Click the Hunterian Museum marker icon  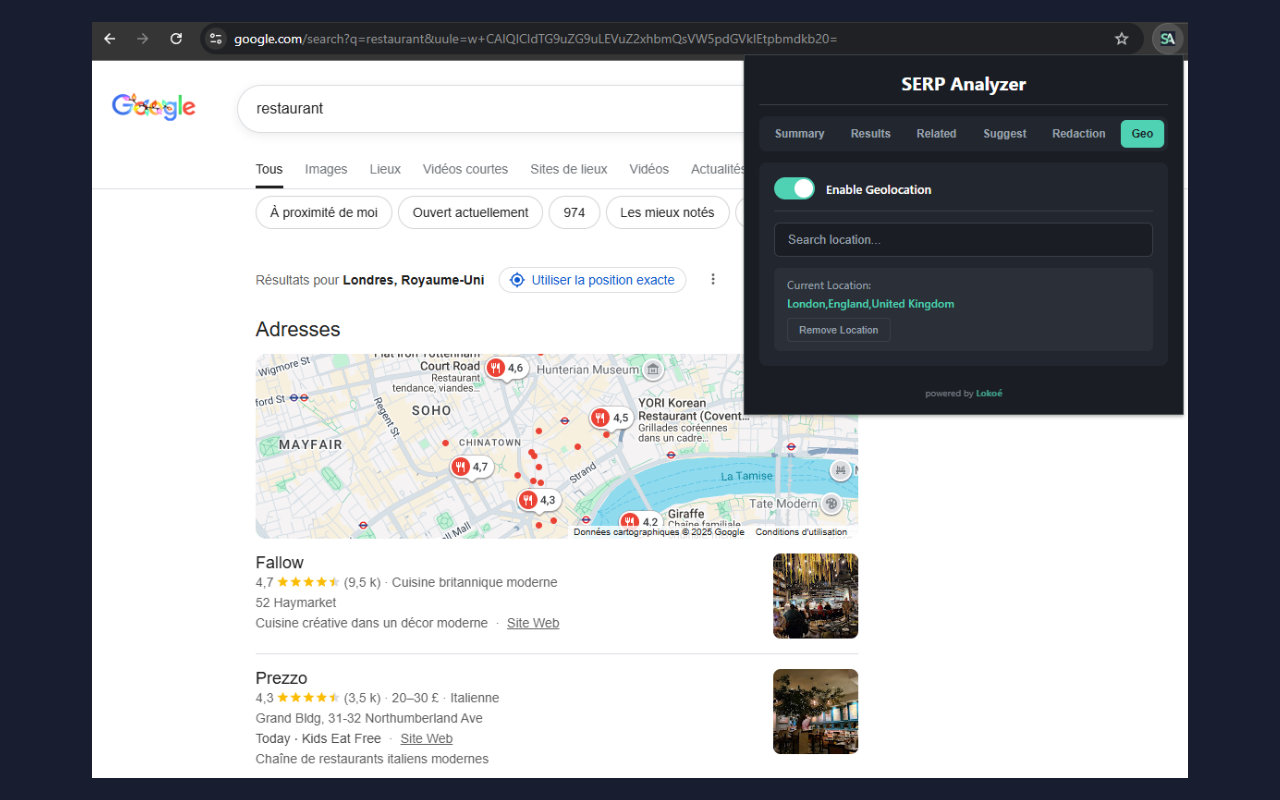(x=653, y=369)
